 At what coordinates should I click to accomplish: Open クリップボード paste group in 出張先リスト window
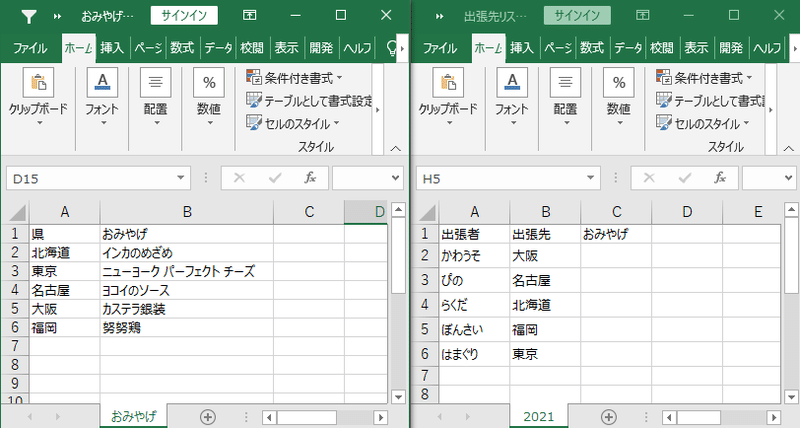click(x=448, y=98)
